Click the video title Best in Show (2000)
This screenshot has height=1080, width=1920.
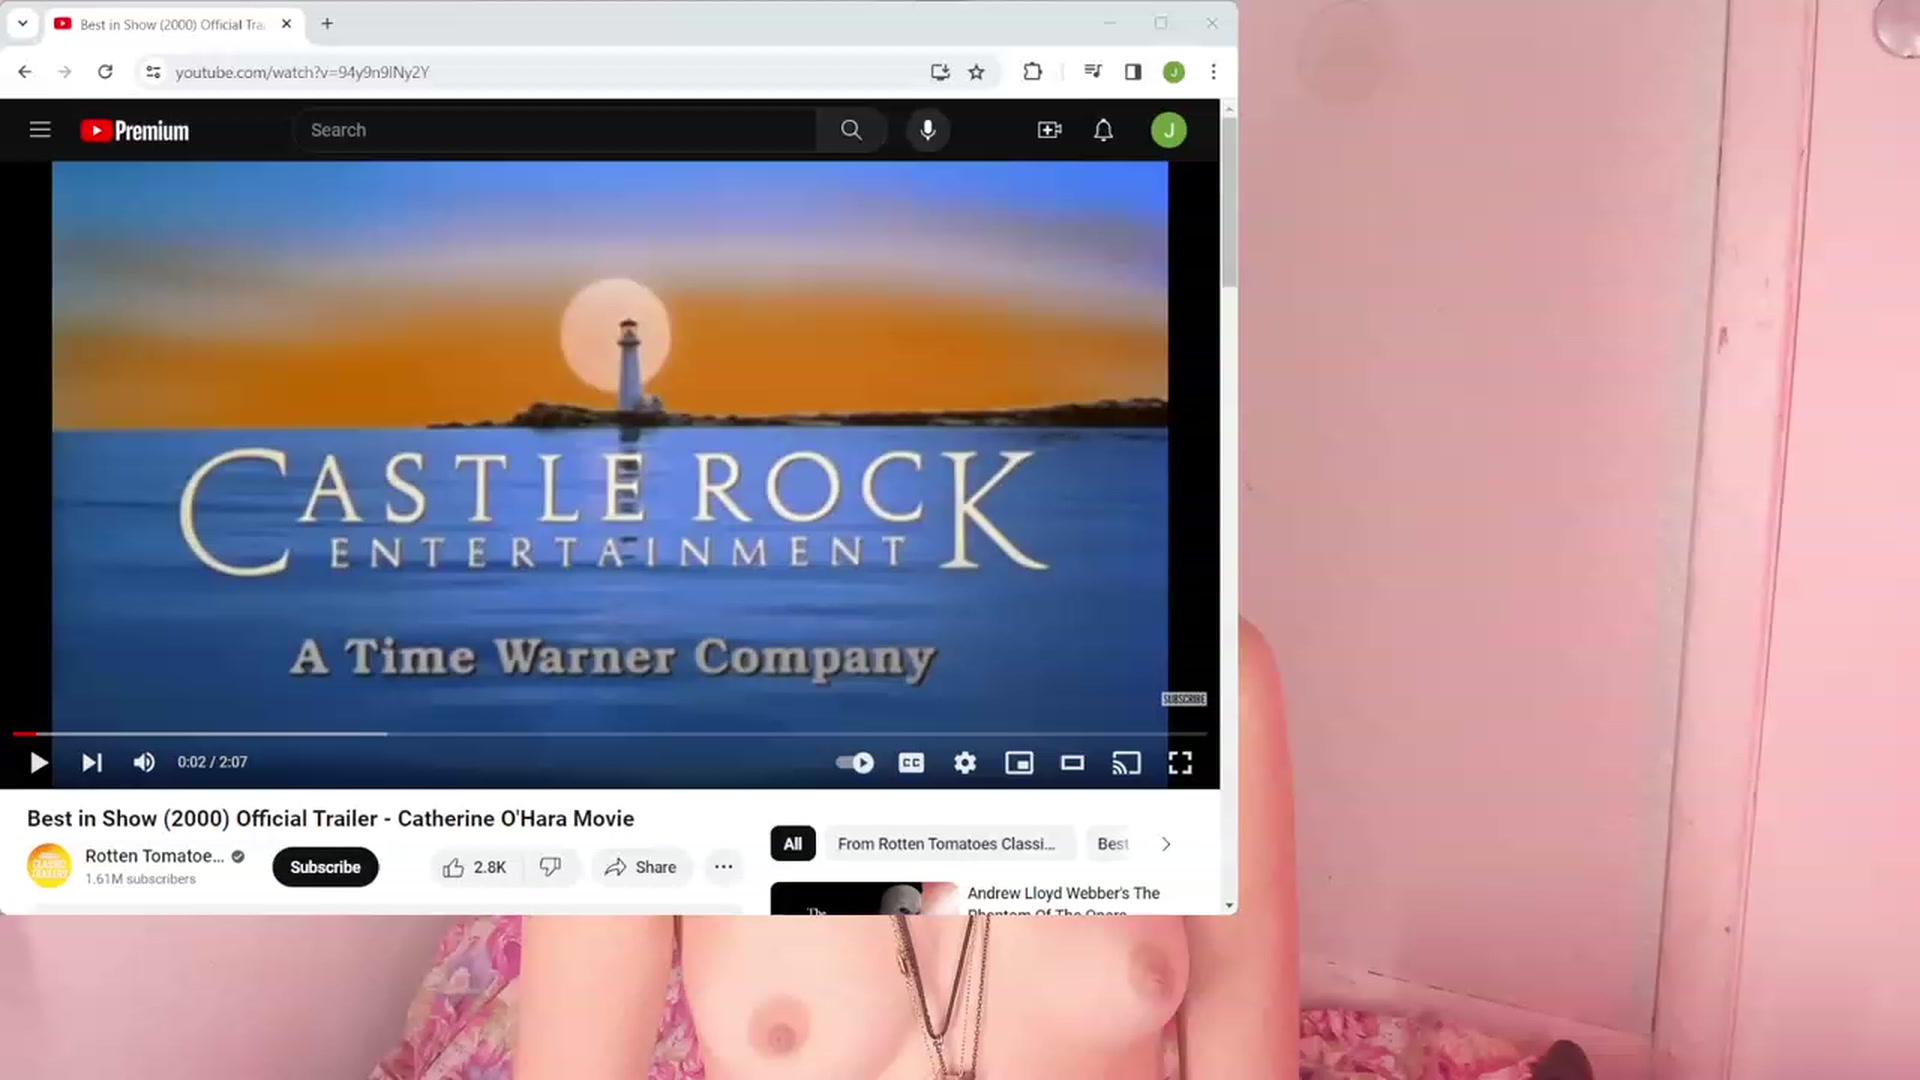pos(330,819)
